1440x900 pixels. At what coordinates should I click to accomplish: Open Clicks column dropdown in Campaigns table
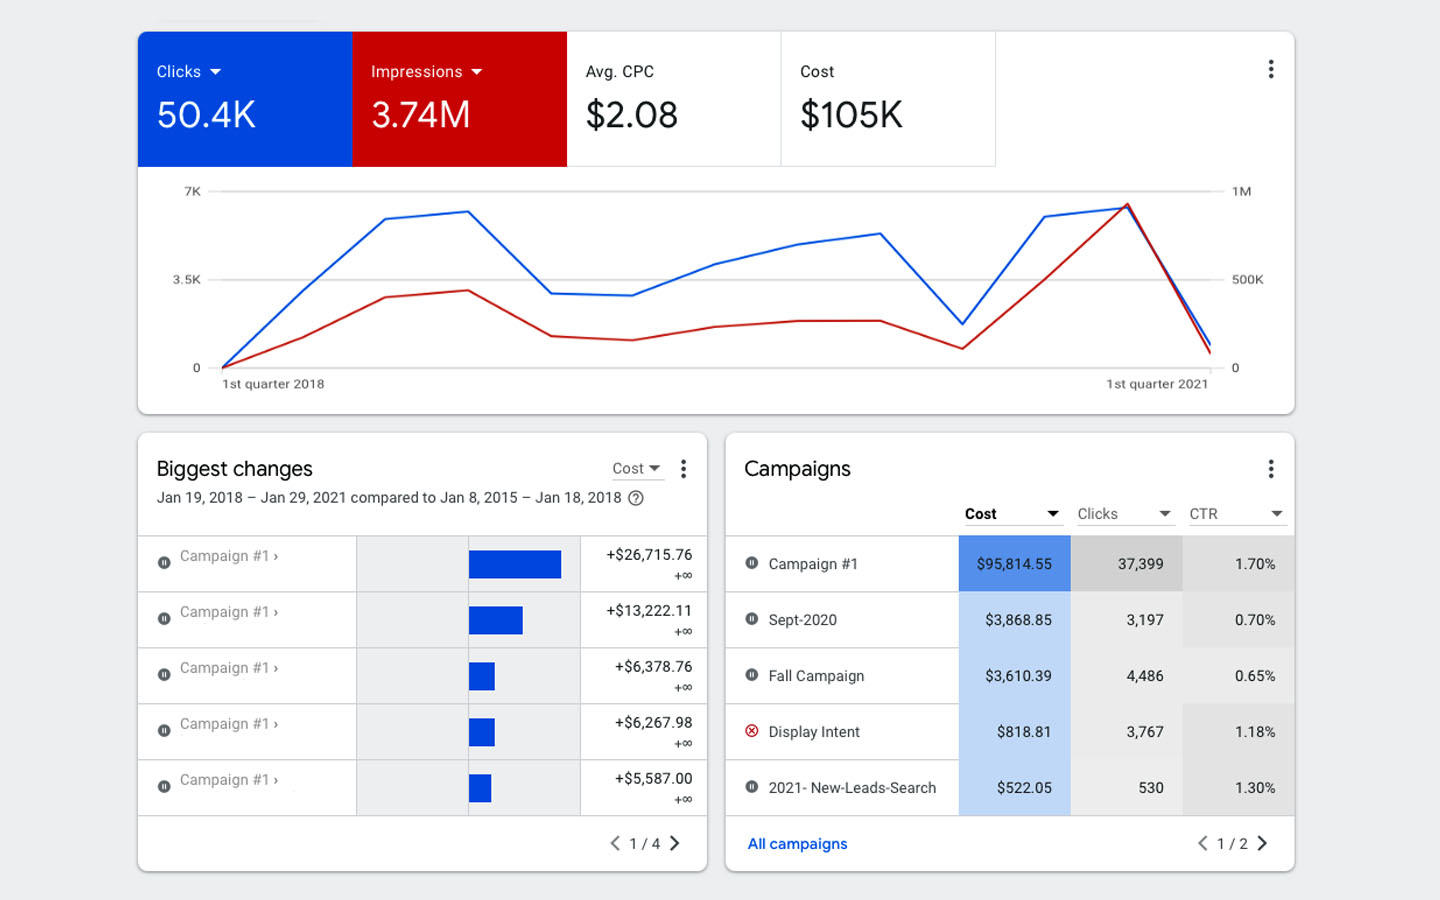click(1124, 514)
